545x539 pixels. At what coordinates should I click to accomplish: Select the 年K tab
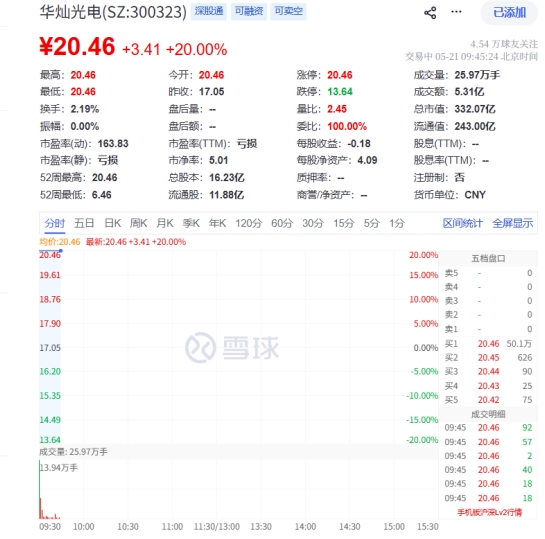click(x=218, y=223)
